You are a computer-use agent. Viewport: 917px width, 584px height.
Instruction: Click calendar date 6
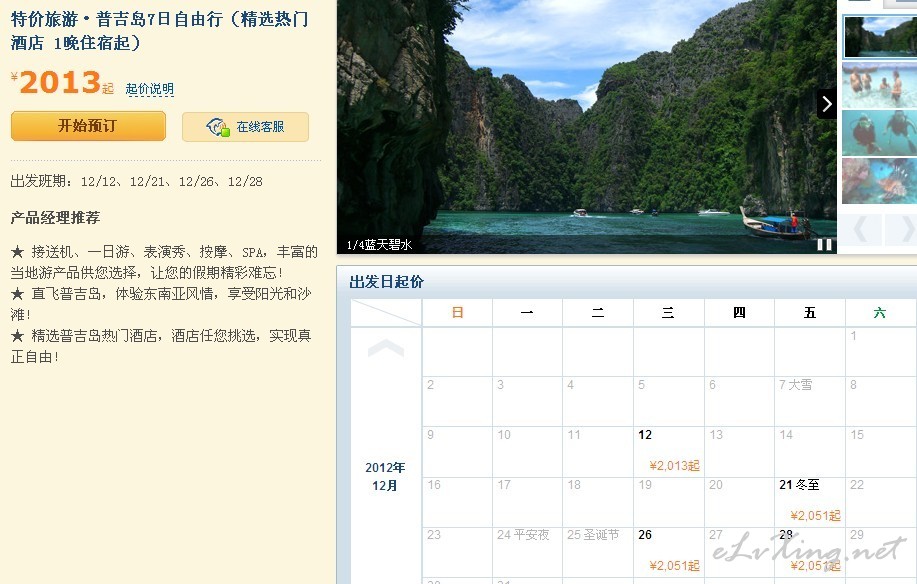(712, 385)
